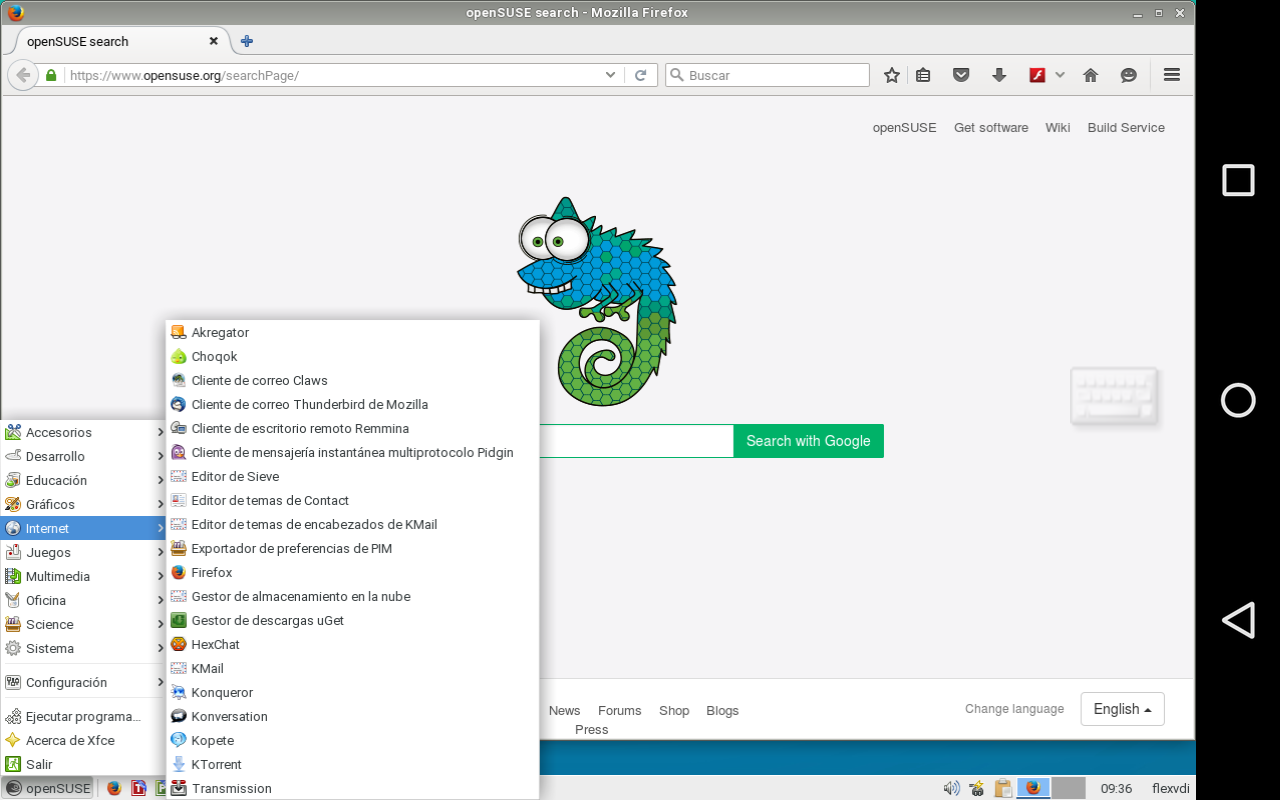Open the clipboard manager tray icon

(x=1003, y=788)
